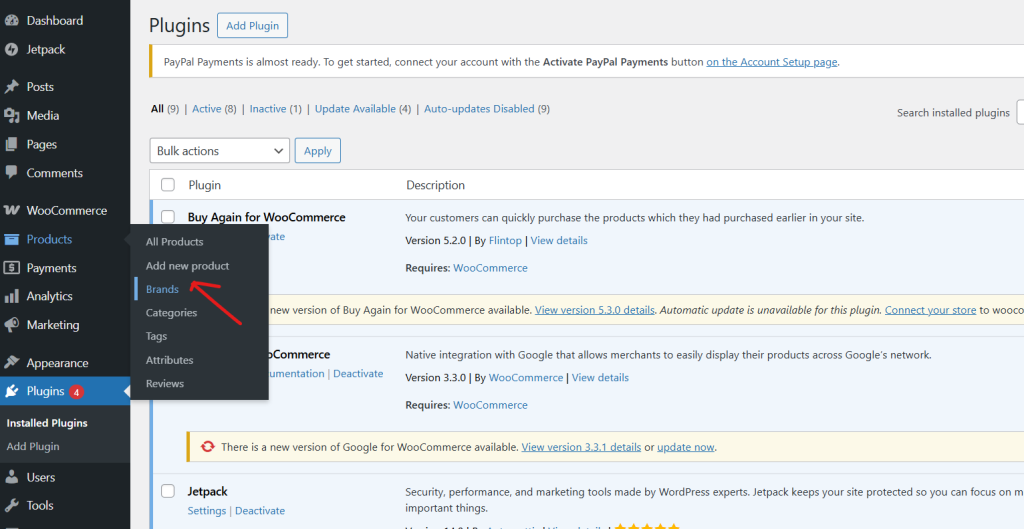Check the Buy Again for WooCommerce checkbox
Viewport: 1024px width, 529px height.
tap(168, 216)
